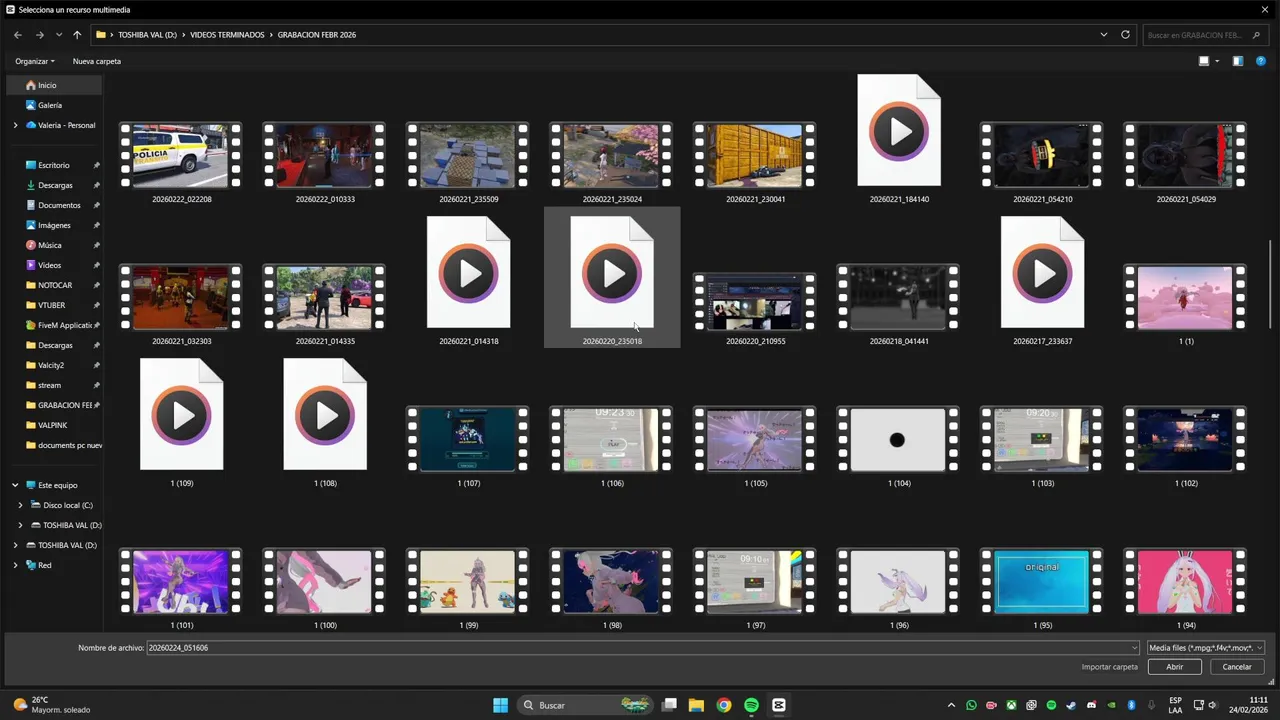Click file name 20260218_041441
Viewport: 1280px width, 720px height.
click(x=899, y=341)
